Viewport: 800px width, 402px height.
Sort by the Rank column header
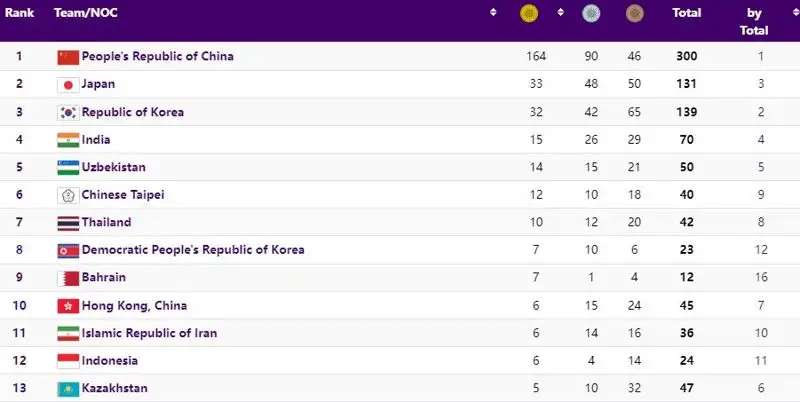(x=20, y=13)
